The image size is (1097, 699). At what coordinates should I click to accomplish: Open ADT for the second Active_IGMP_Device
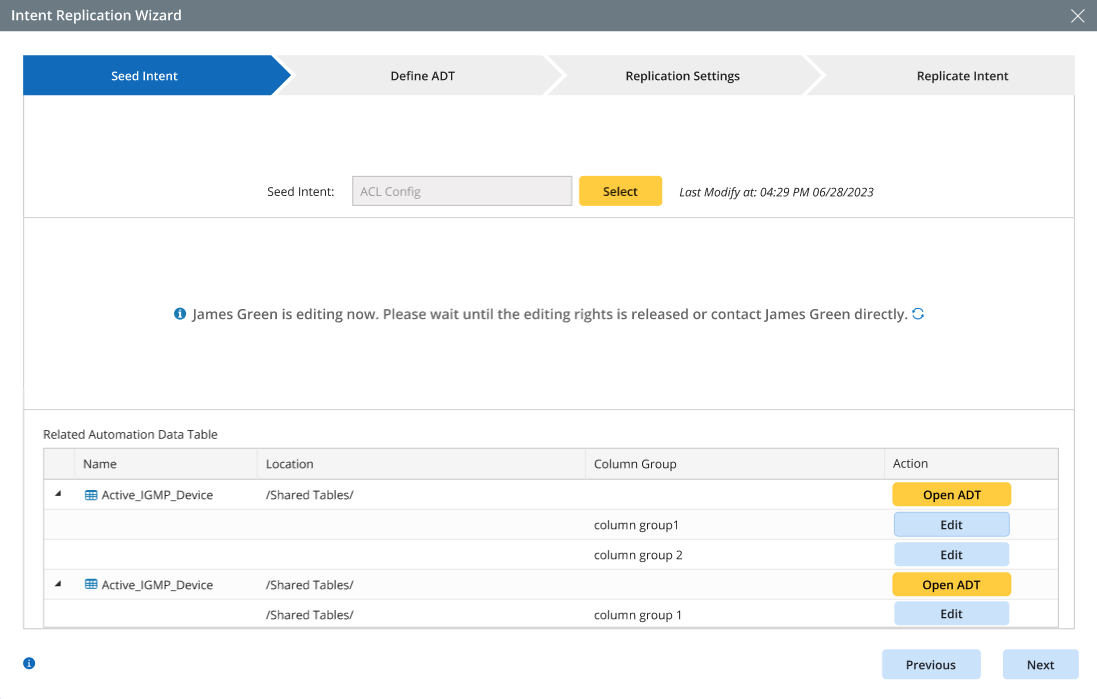951,585
